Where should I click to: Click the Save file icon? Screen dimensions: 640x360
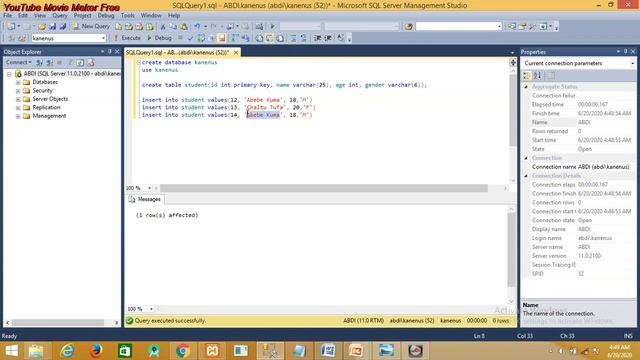coord(52,26)
